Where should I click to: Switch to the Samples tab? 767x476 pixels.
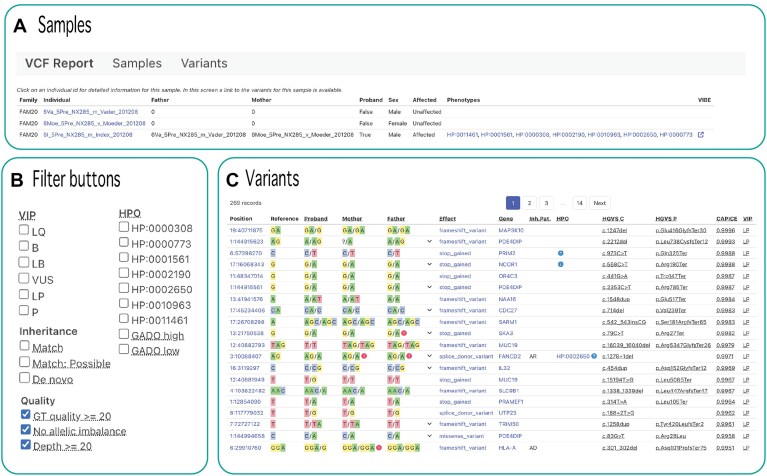136,62
